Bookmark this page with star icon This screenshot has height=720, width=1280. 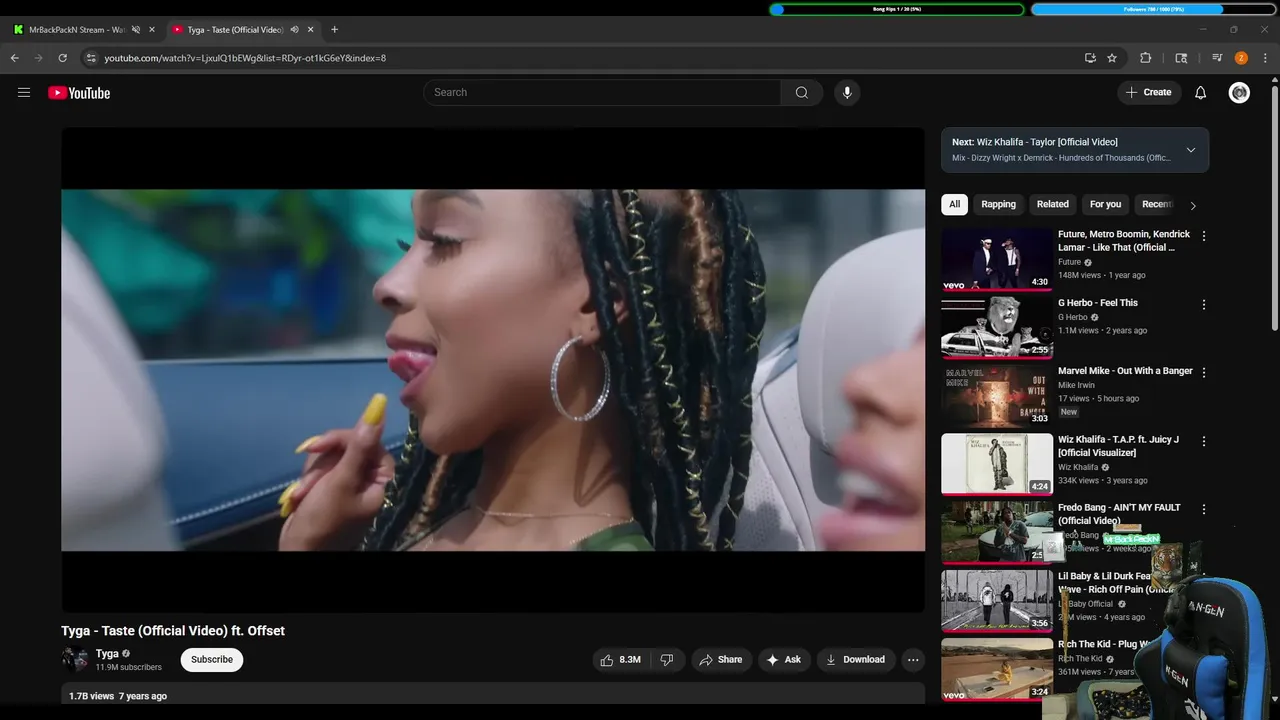(1112, 58)
